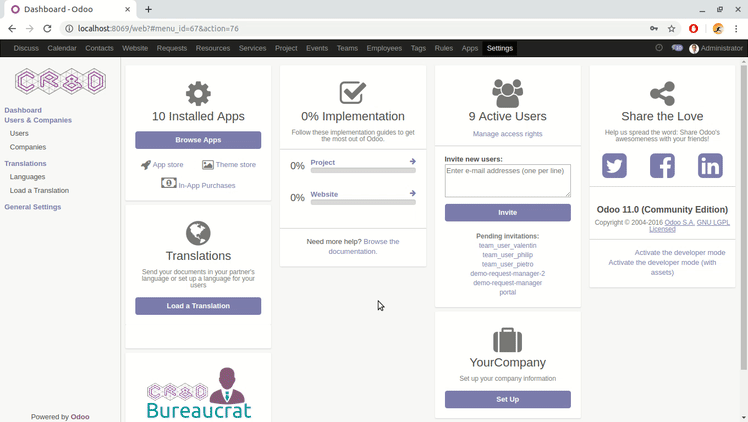Open the Project implementation arrow

(413, 162)
